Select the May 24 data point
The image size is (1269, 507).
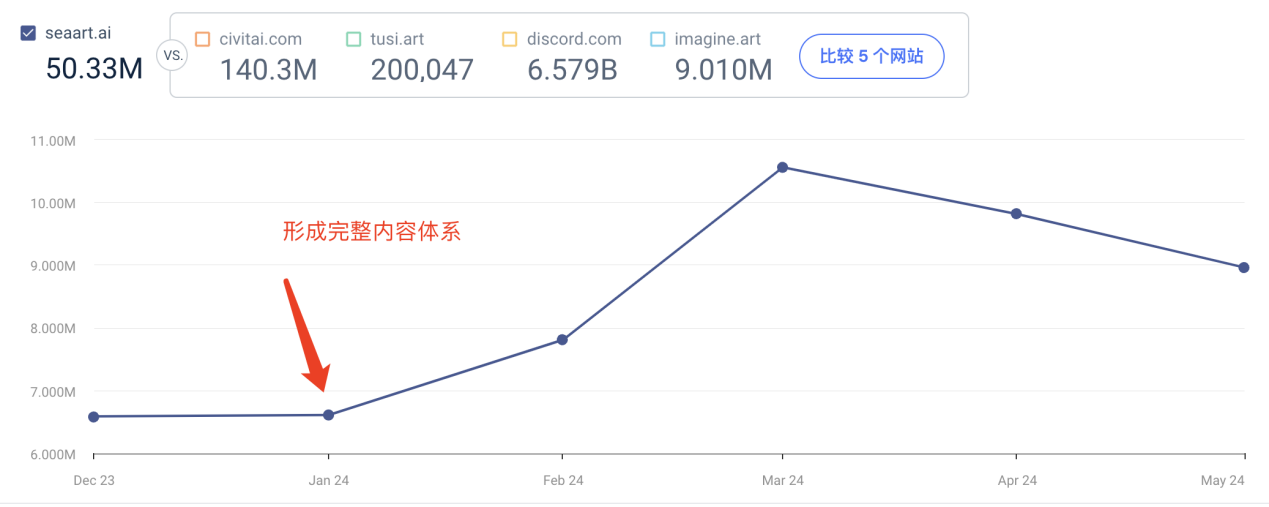pyautogui.click(x=1244, y=267)
